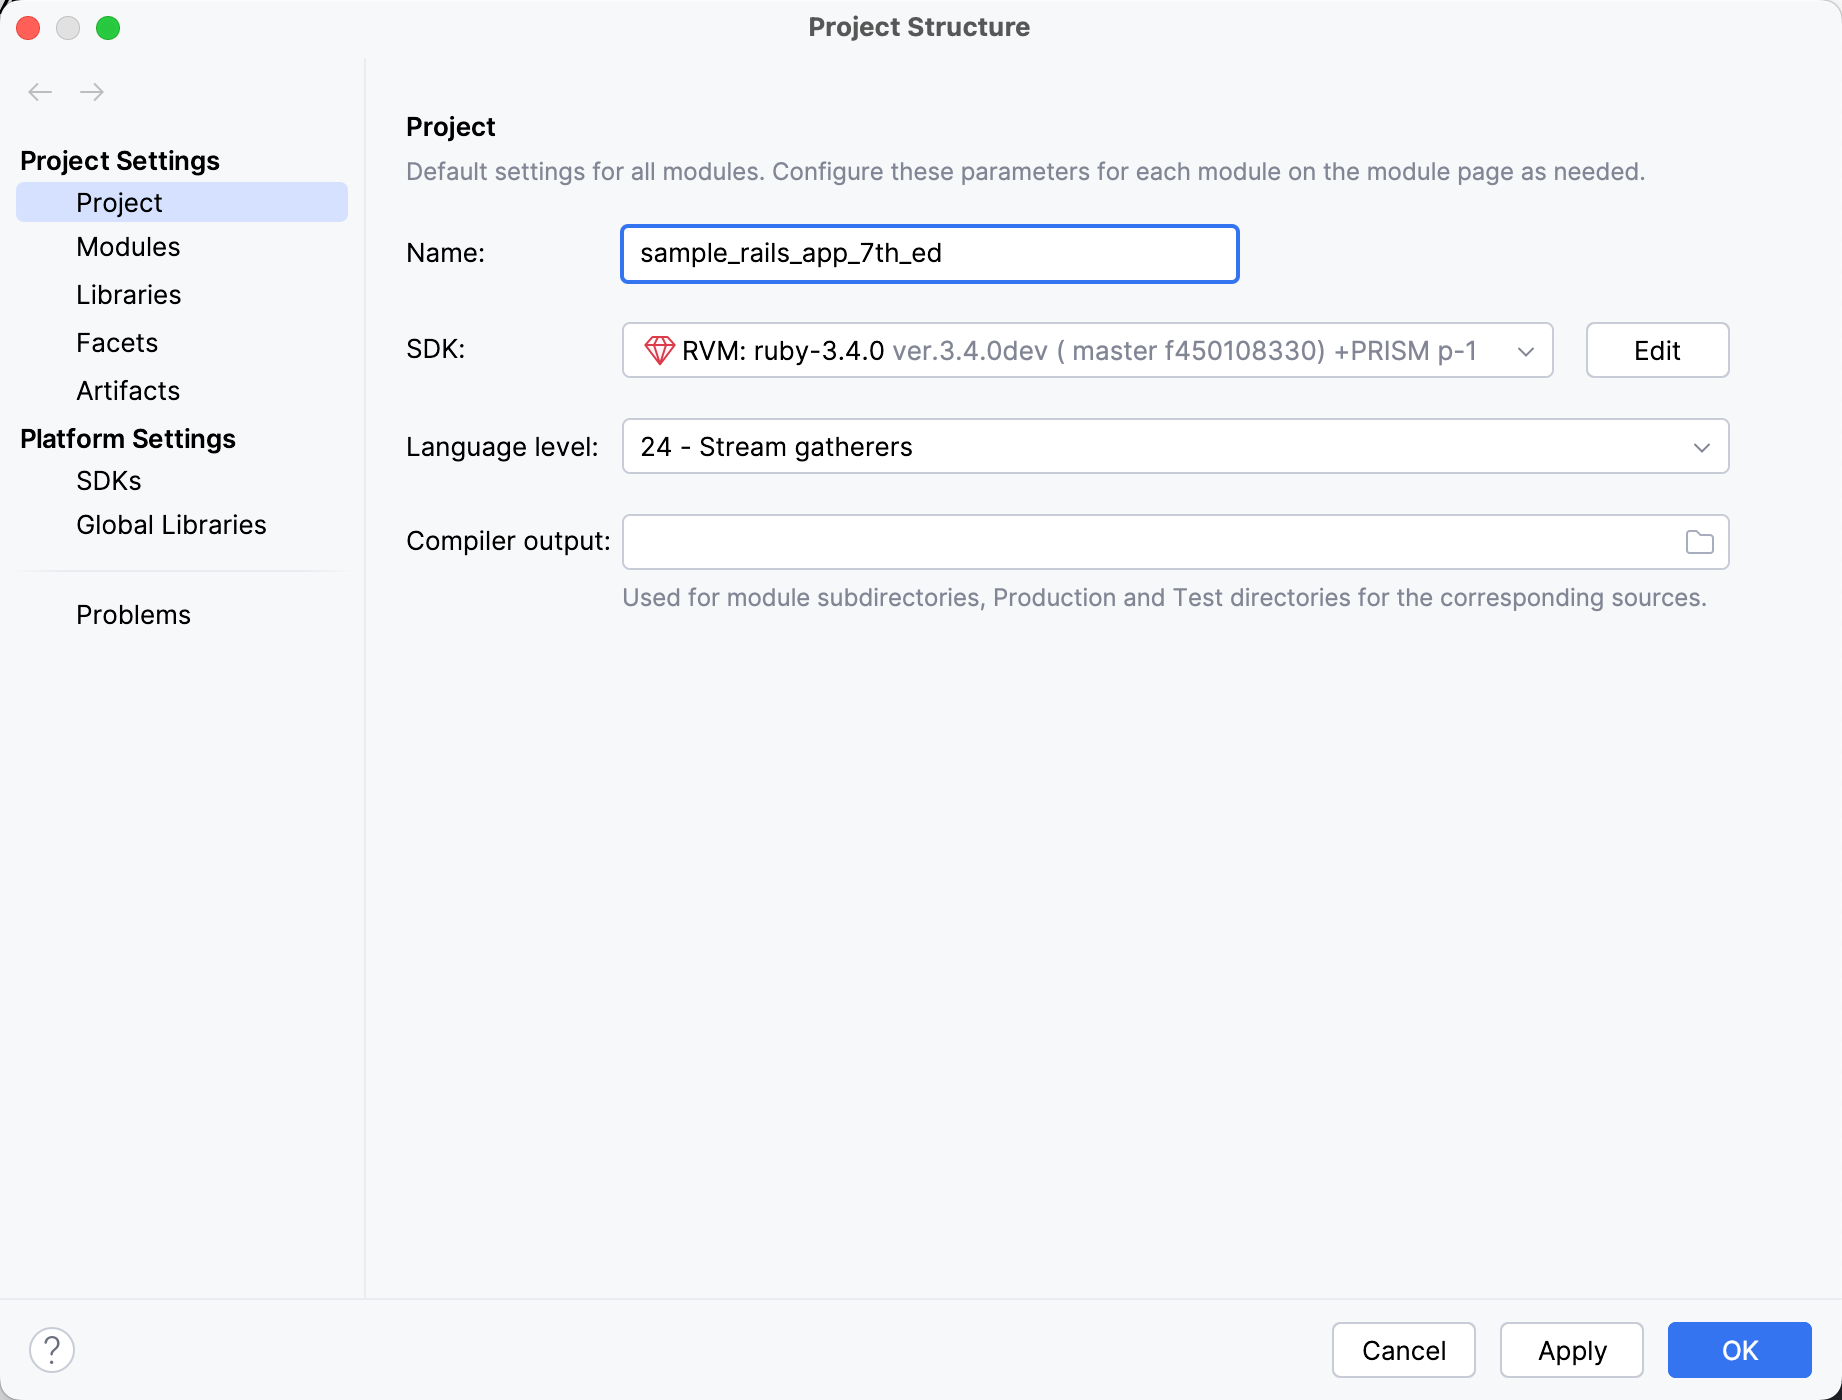Confirm changes with the OK button
Image resolution: width=1842 pixels, height=1400 pixels.
(x=1738, y=1349)
